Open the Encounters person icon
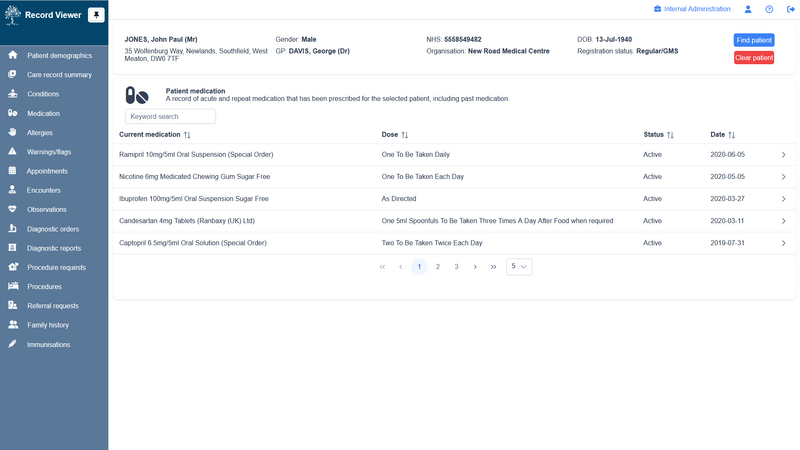The width and height of the screenshot is (800, 450). 13,190
